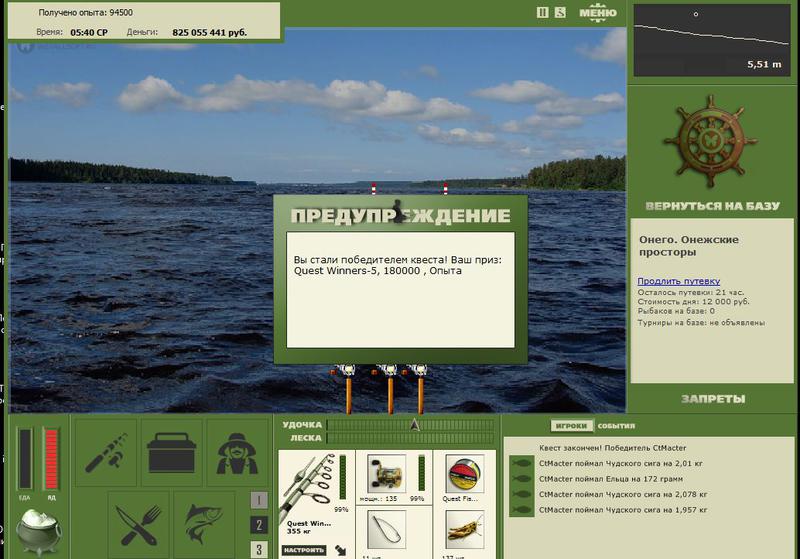Open the fishing rod tackle icon
This screenshot has width=800, height=559.
106,452
